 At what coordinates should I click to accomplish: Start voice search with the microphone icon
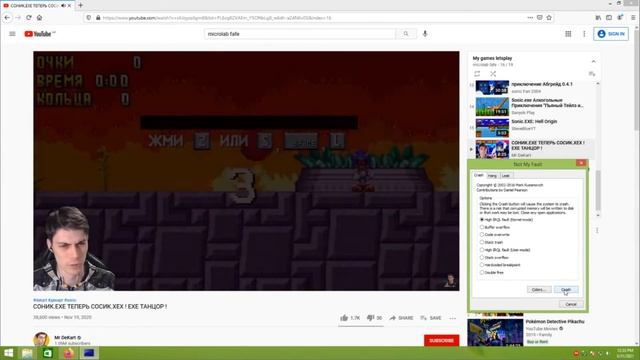[x=425, y=34]
